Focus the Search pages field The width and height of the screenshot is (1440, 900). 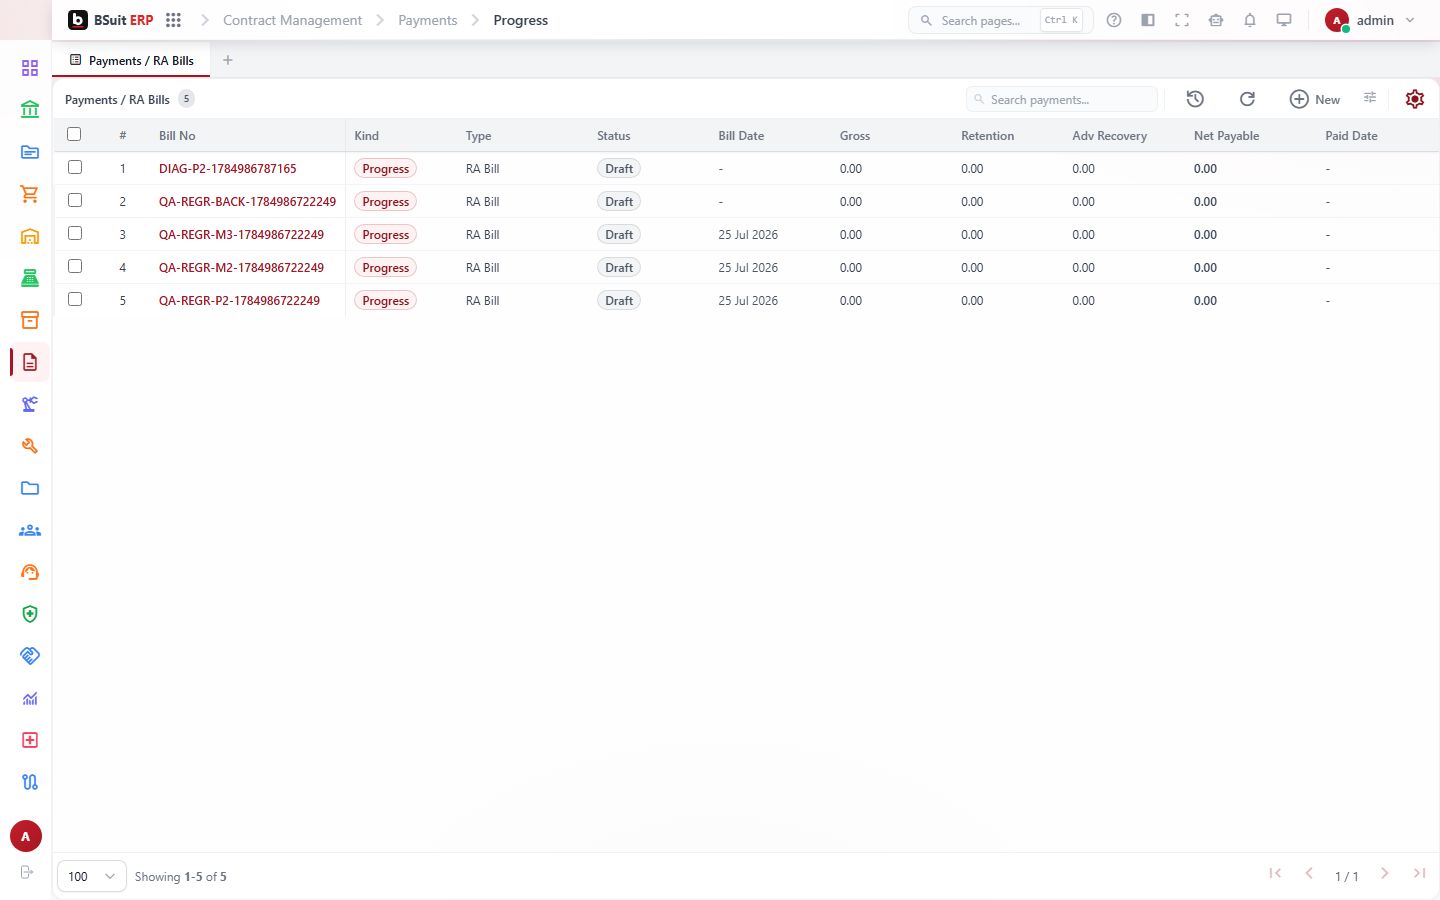pyautogui.click(x=1000, y=20)
